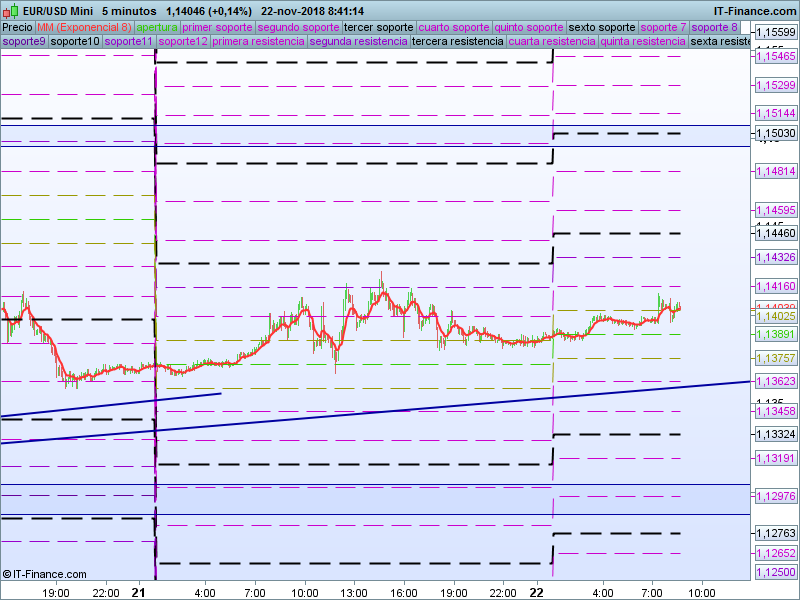Click the quinta resistencia label
800x600 pixels.
[x=643, y=42]
